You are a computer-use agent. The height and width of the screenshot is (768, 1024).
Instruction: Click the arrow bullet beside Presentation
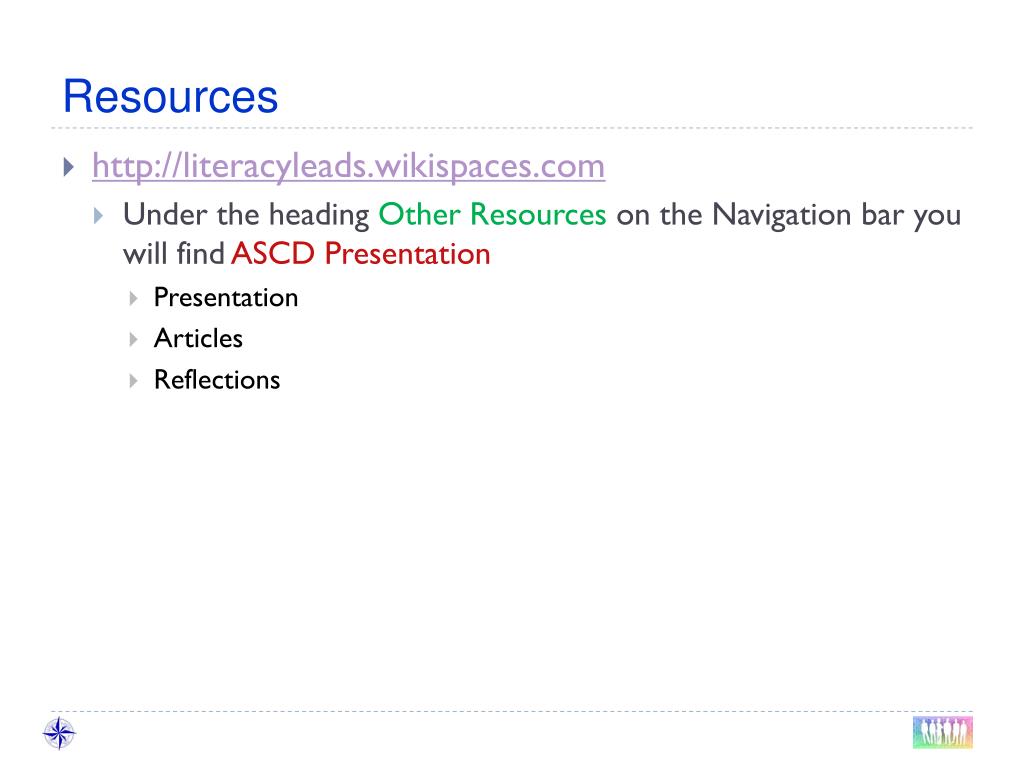[x=133, y=299]
